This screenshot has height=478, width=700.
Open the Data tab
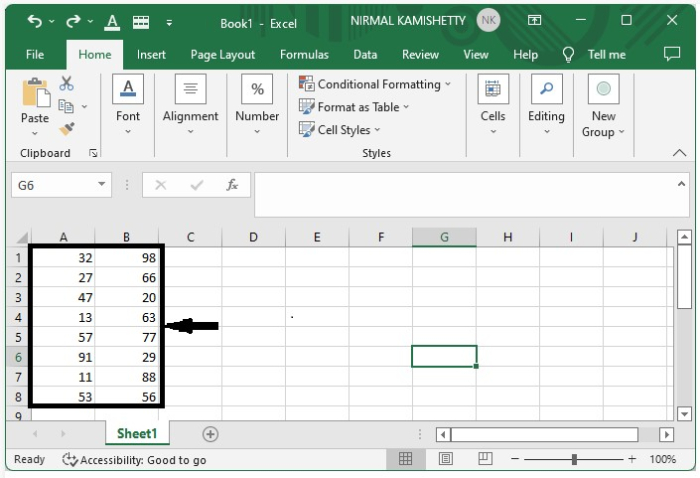point(365,54)
